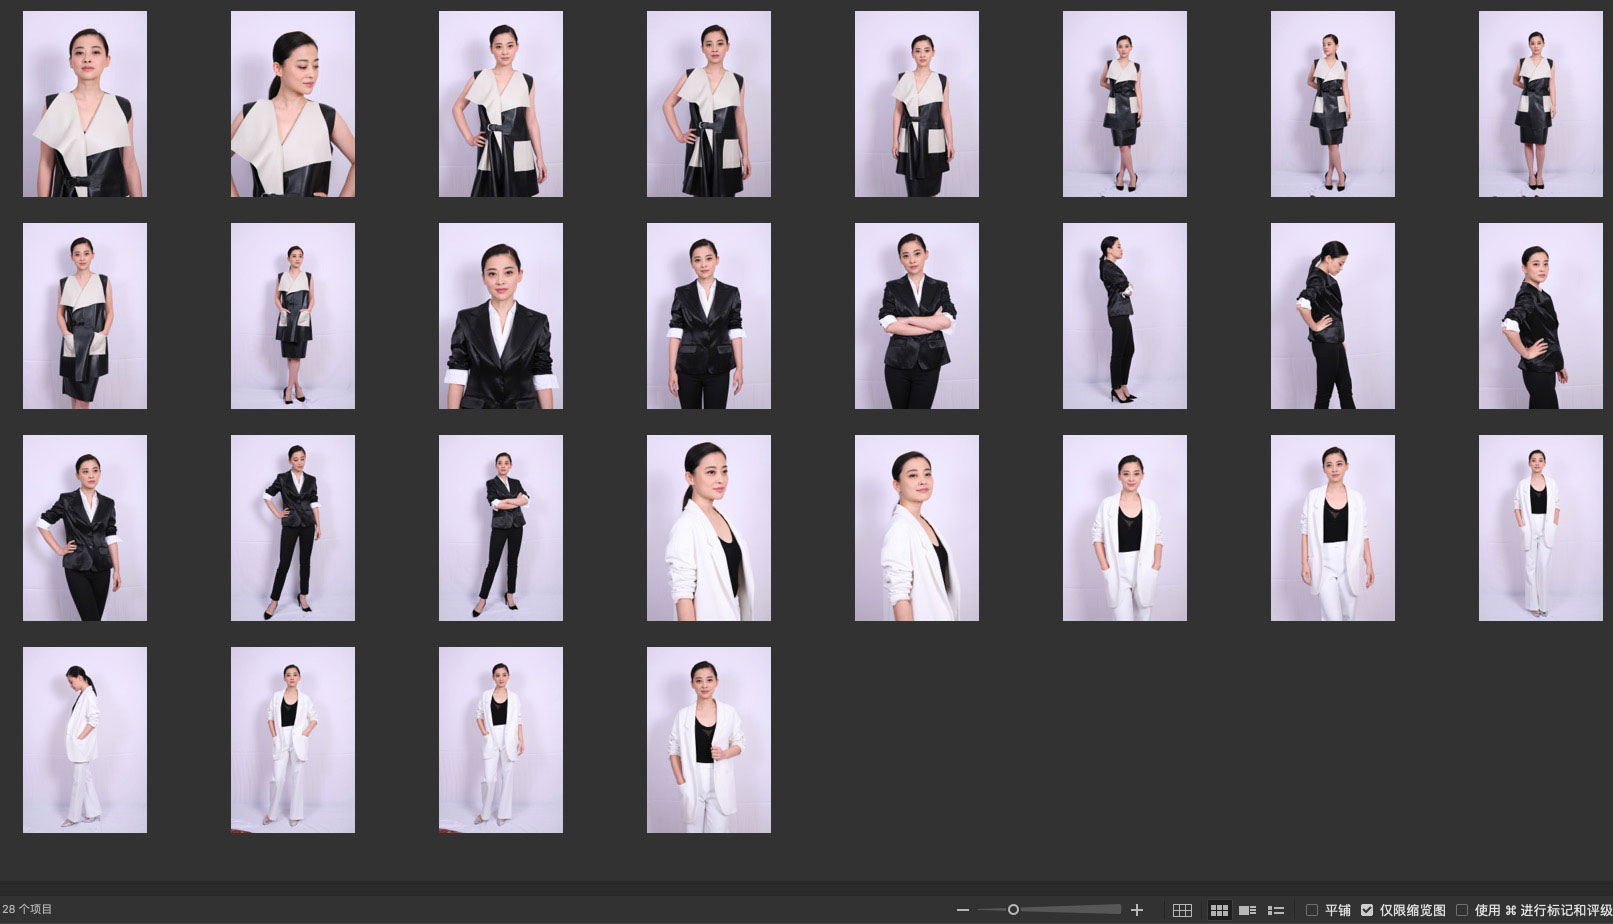Select the full-body black suit arms-crossed photo
Image resolution: width=1613 pixels, height=924 pixels.
tap(501, 528)
